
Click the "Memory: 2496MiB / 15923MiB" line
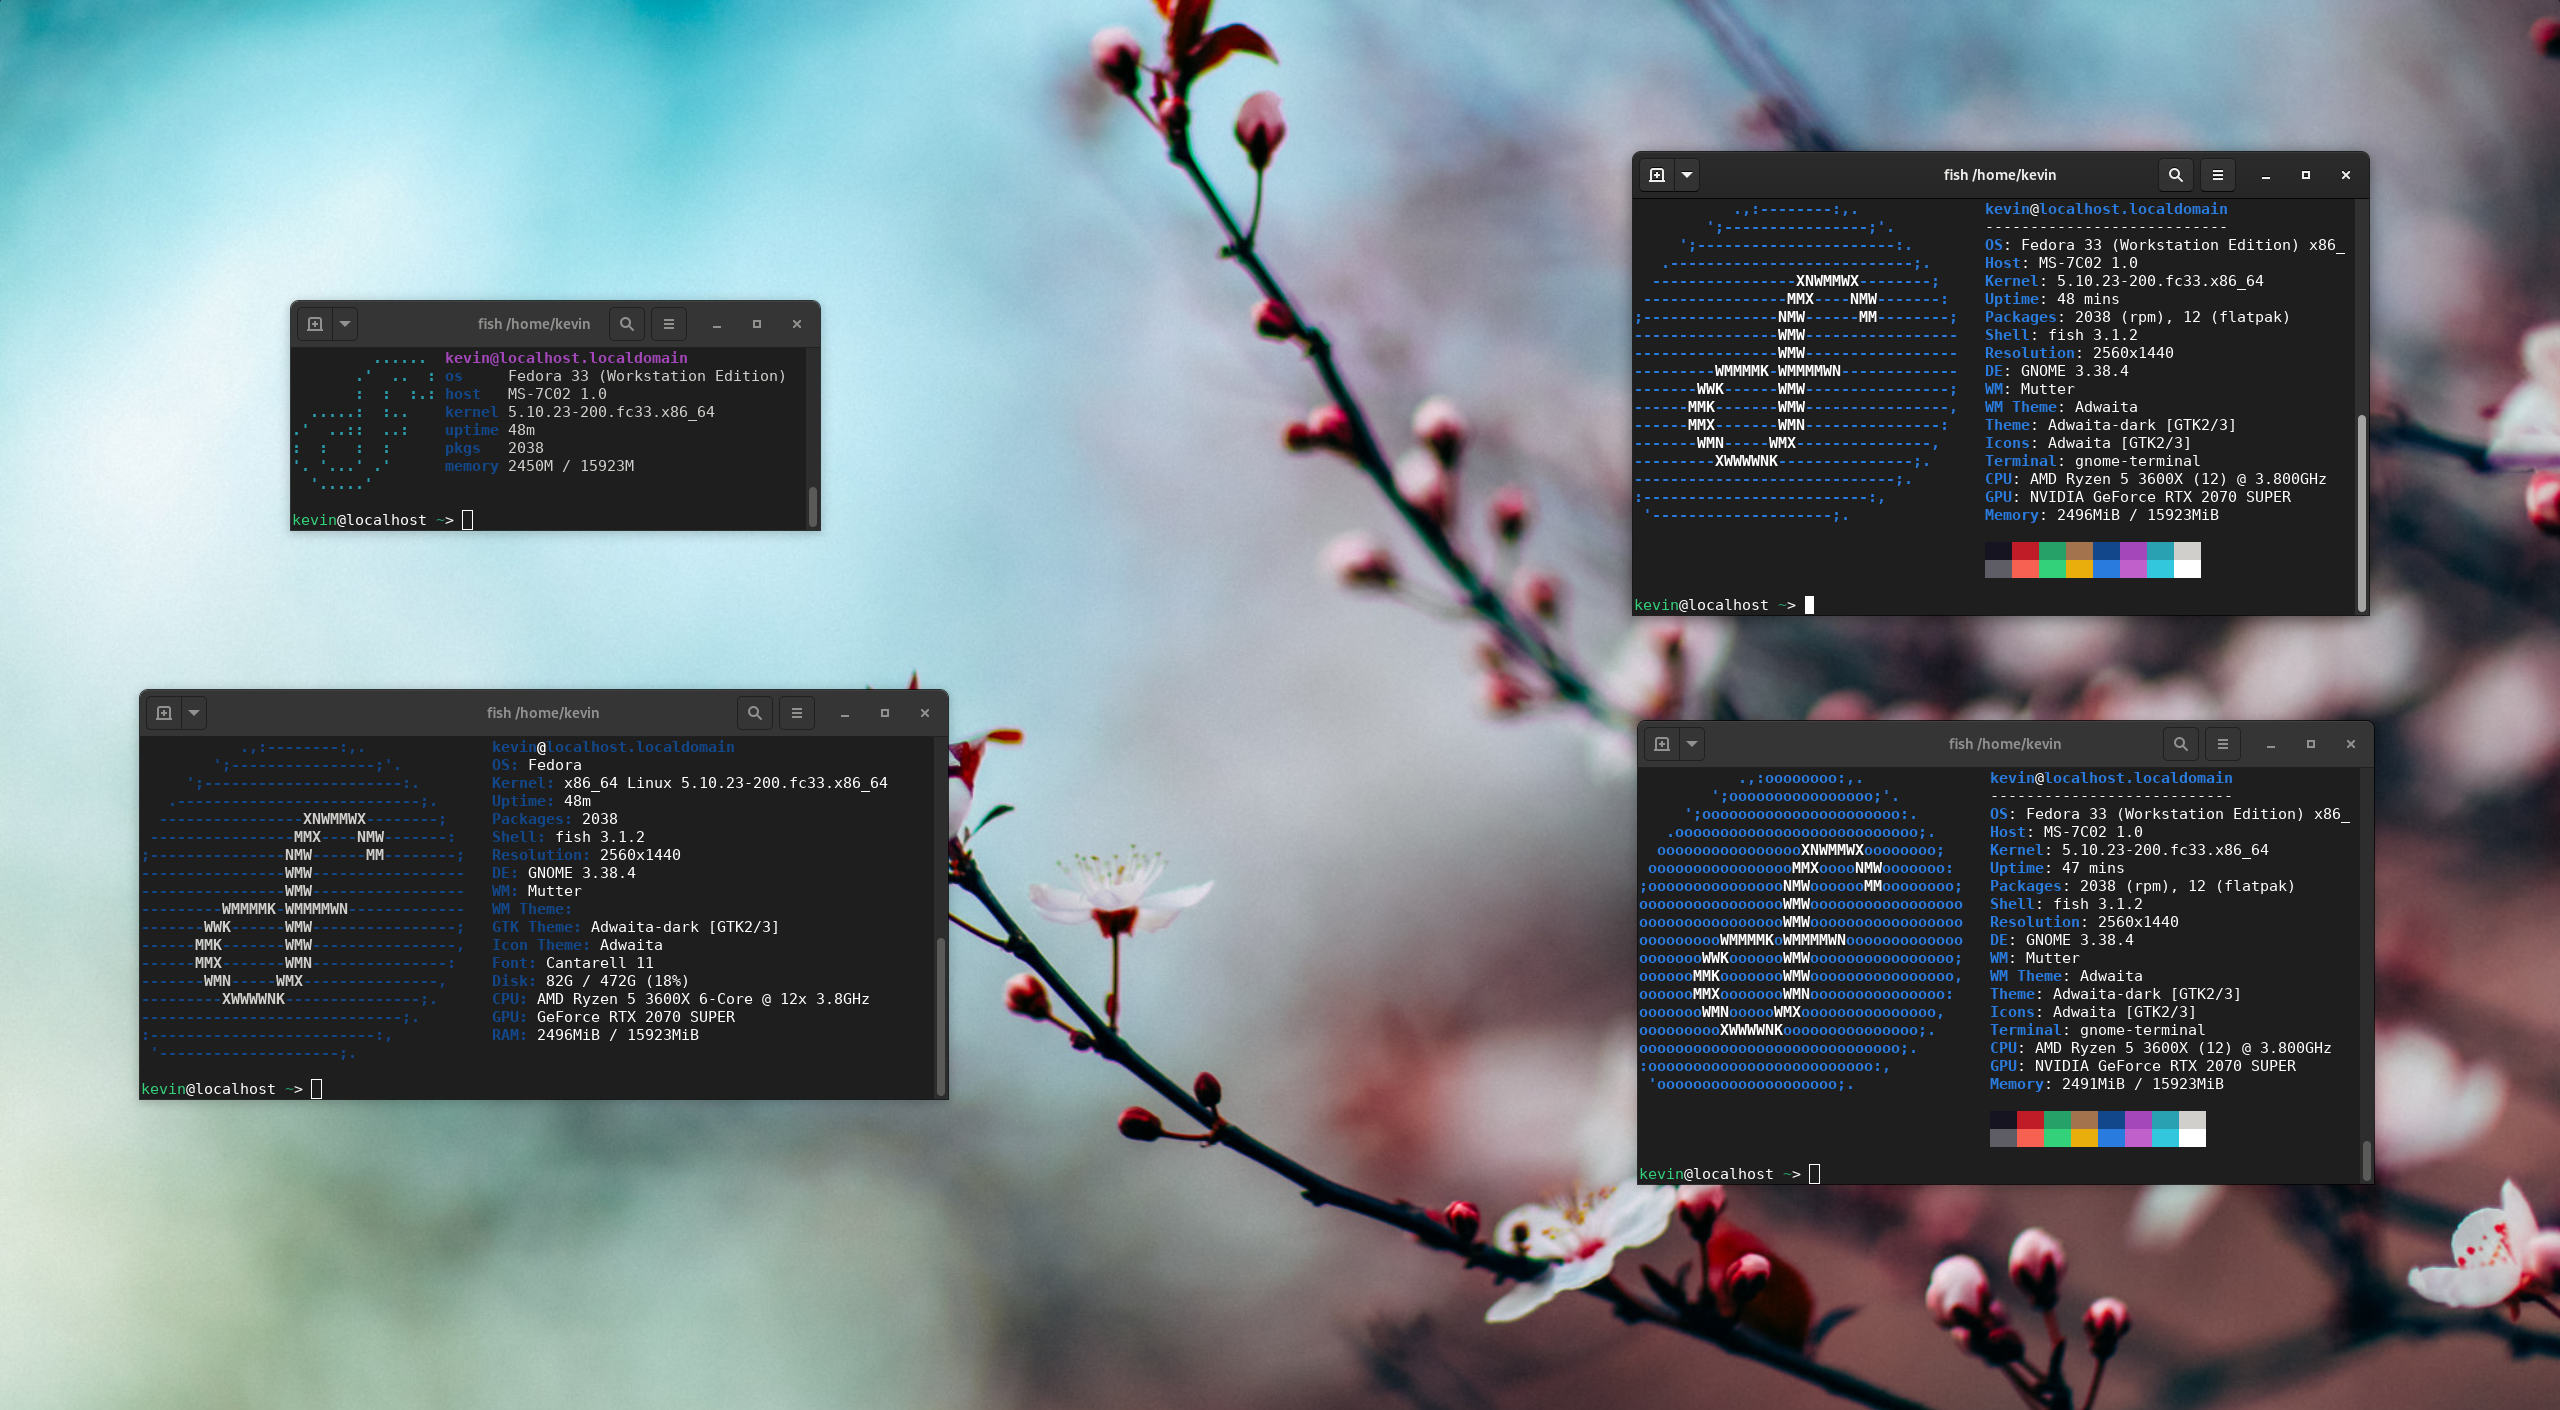point(2102,515)
